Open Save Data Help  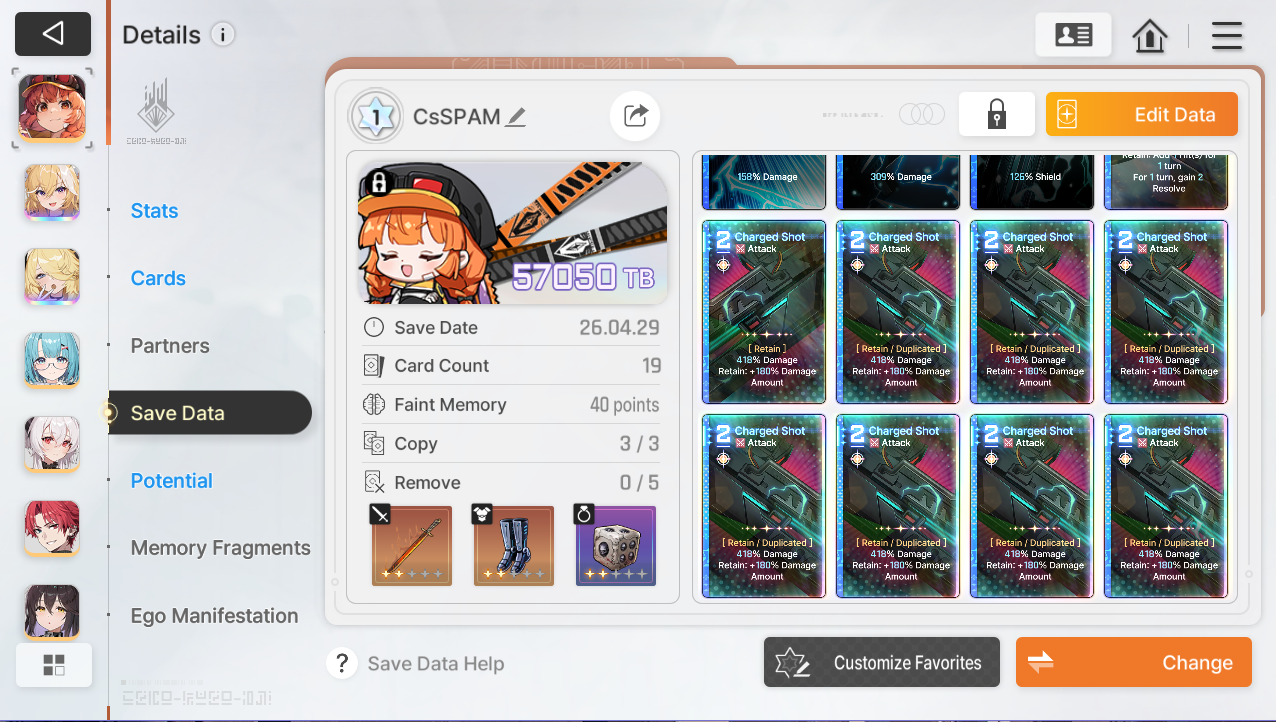tap(435, 664)
